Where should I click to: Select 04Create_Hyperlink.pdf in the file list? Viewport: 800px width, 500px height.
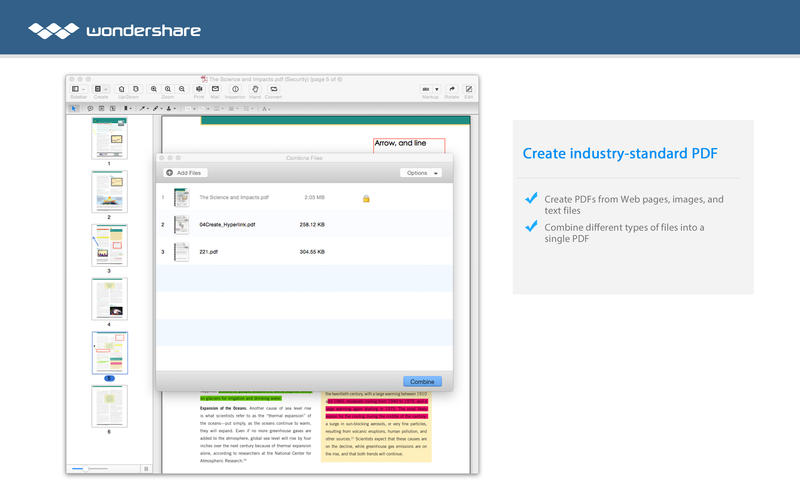click(227, 225)
